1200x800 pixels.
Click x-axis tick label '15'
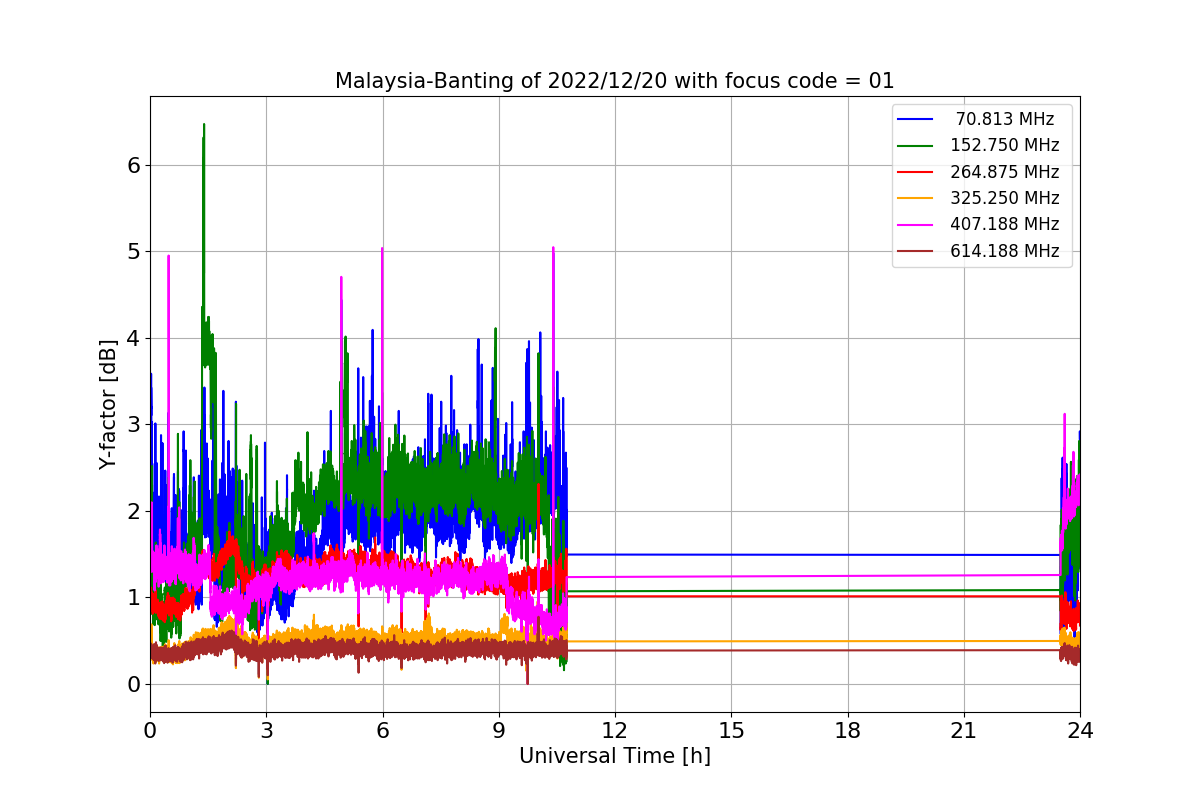pos(731,731)
